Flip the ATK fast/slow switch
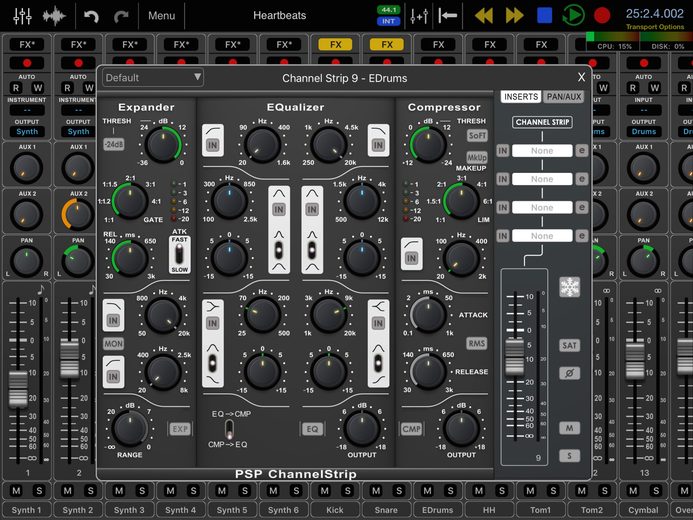The width and height of the screenshot is (693, 520). coord(179,255)
